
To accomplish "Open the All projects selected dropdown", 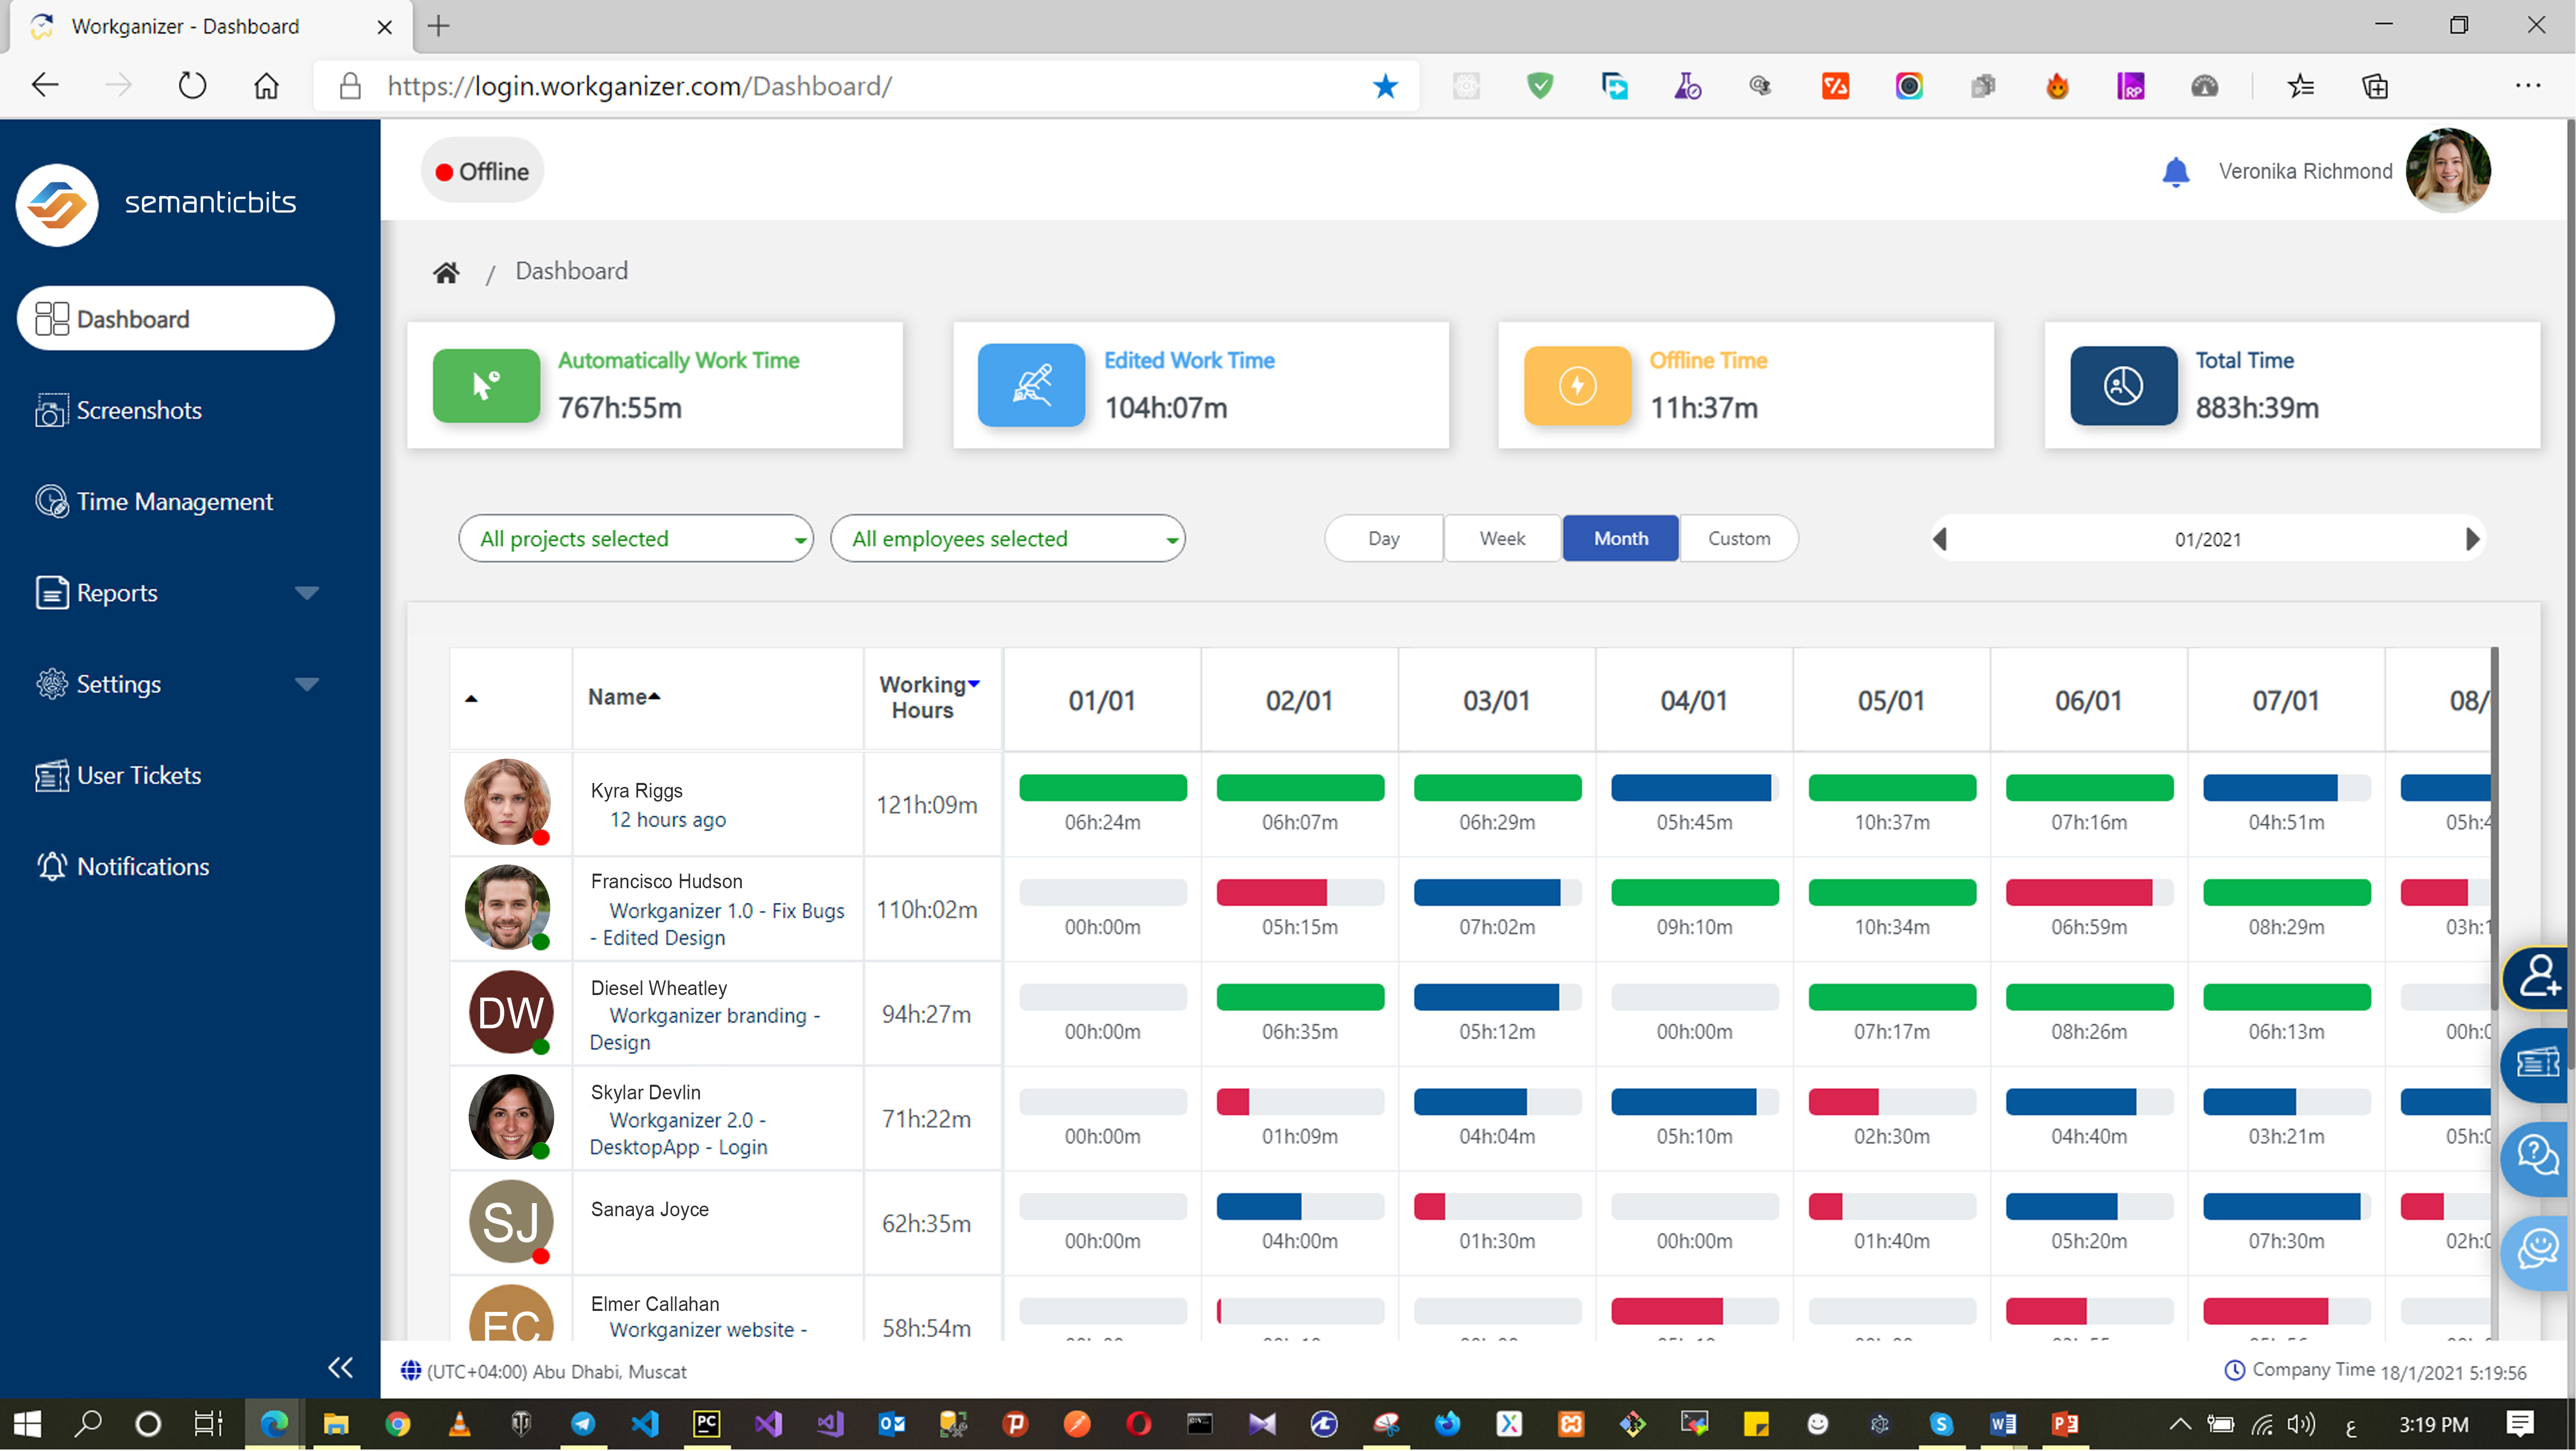I will coord(636,539).
